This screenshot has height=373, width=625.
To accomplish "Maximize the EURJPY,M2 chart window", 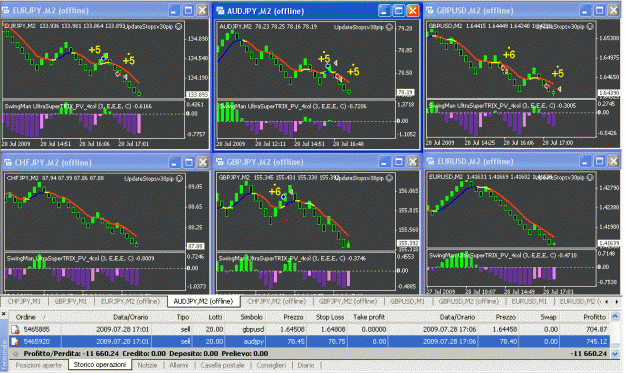I will [188, 10].
